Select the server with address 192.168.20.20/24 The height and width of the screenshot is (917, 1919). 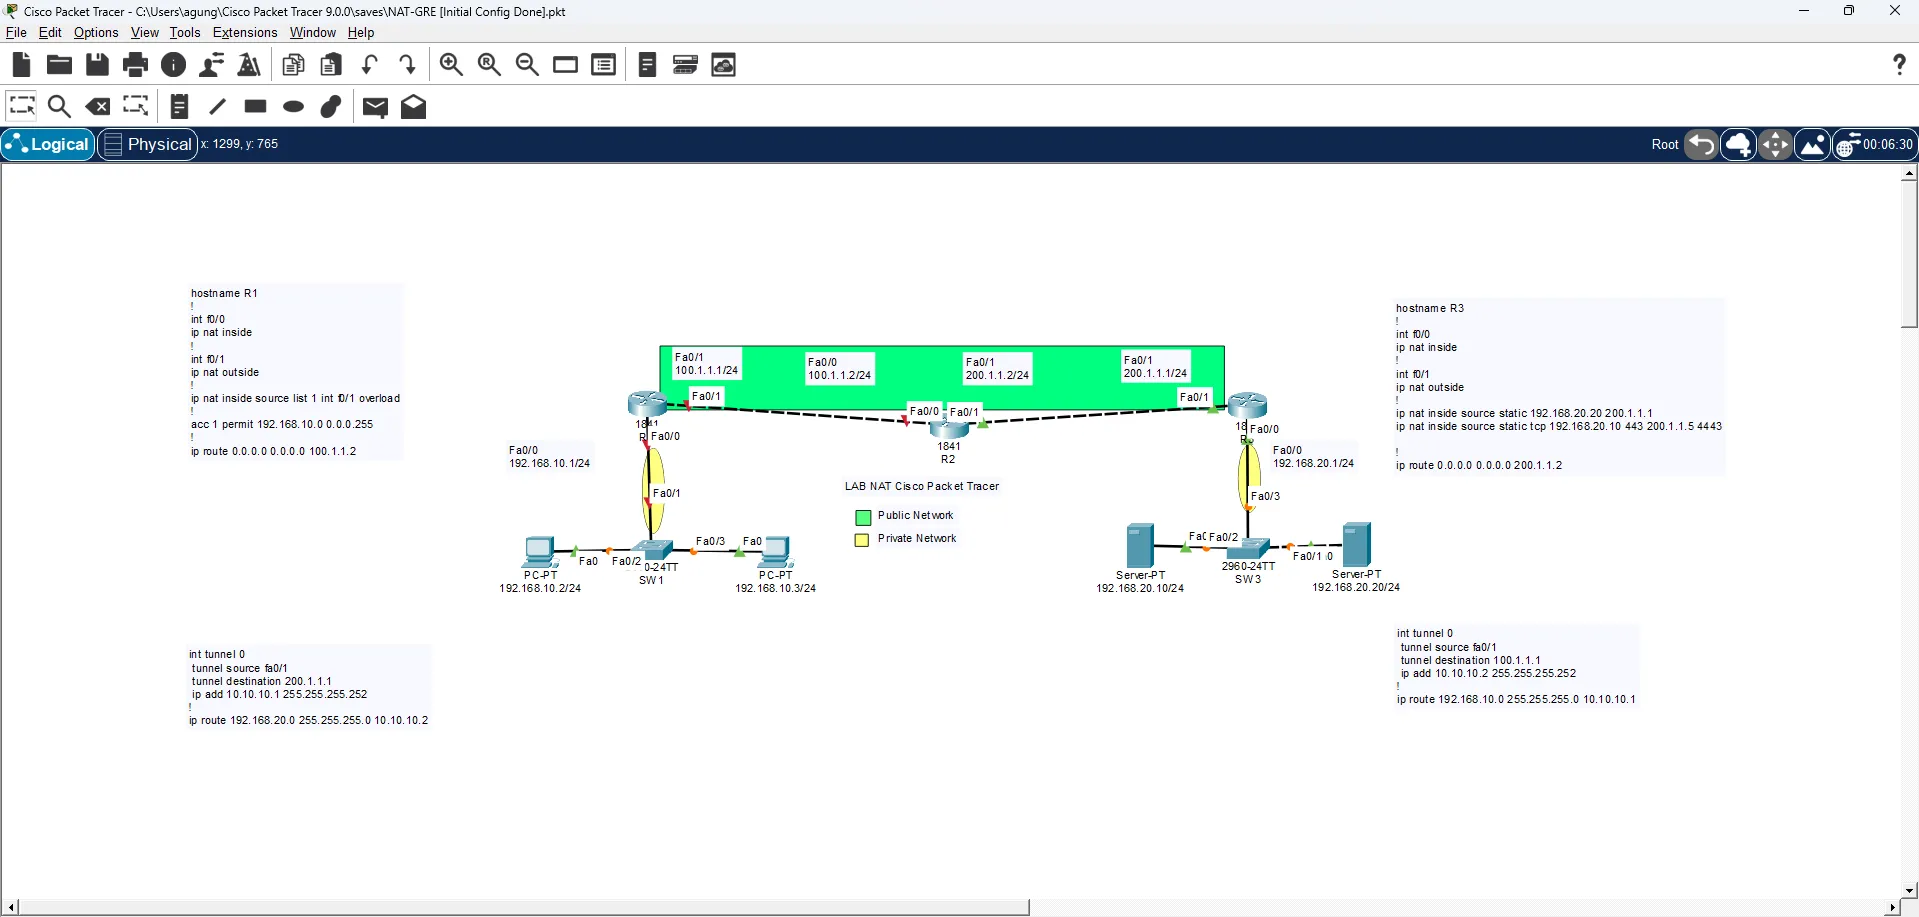click(1357, 545)
